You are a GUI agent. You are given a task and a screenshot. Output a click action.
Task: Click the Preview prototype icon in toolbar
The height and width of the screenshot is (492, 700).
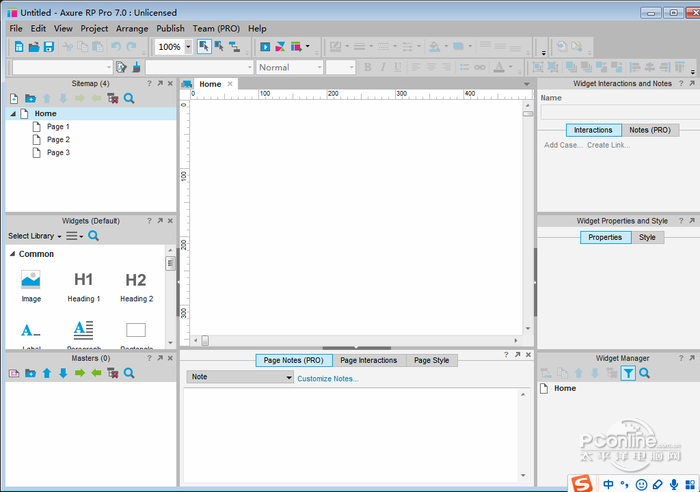pos(265,47)
